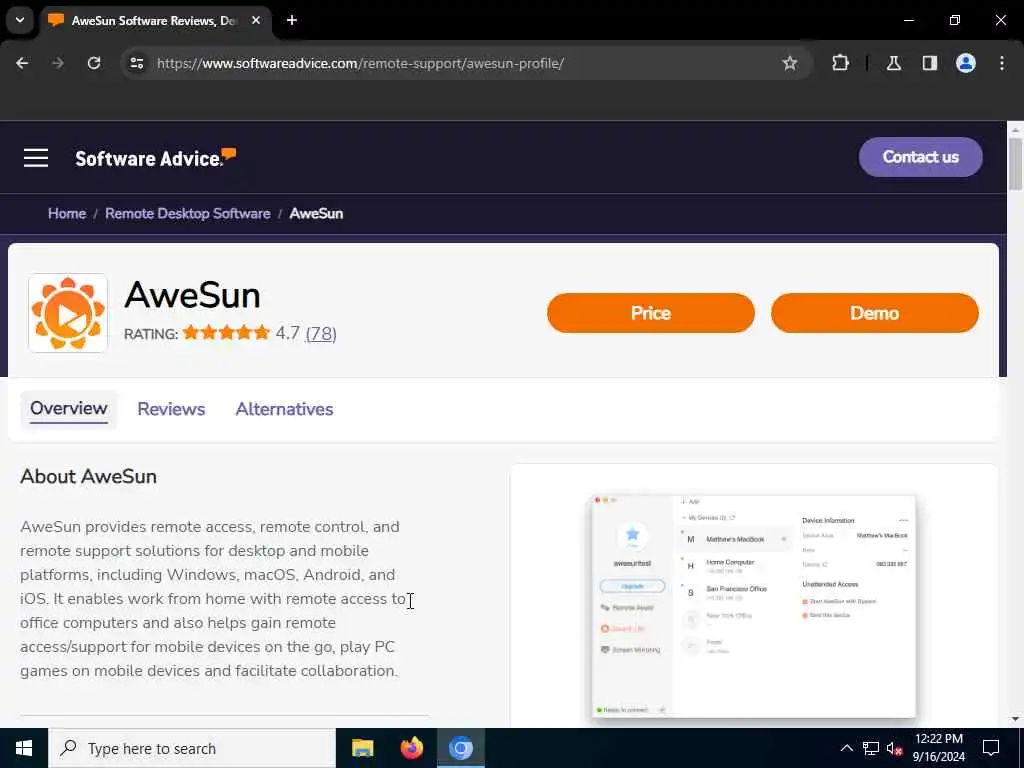This screenshot has width=1024, height=768.
Task: Open the AweSun app screenshot thumbnail
Action: point(754,607)
